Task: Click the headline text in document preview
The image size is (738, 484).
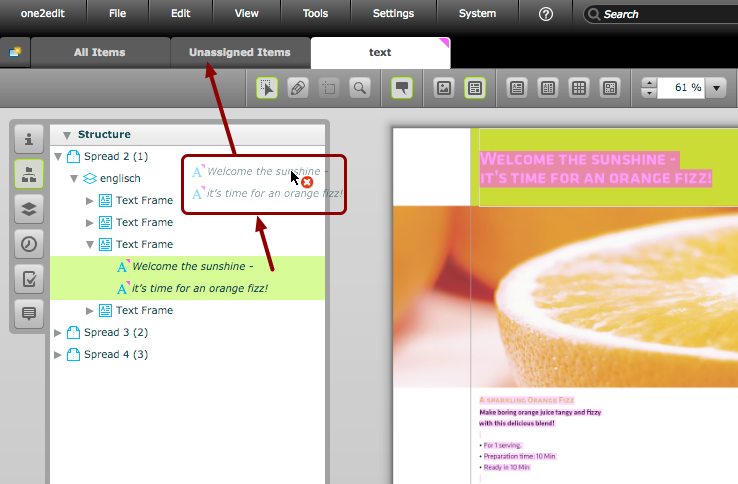Action: pyautogui.click(x=595, y=169)
